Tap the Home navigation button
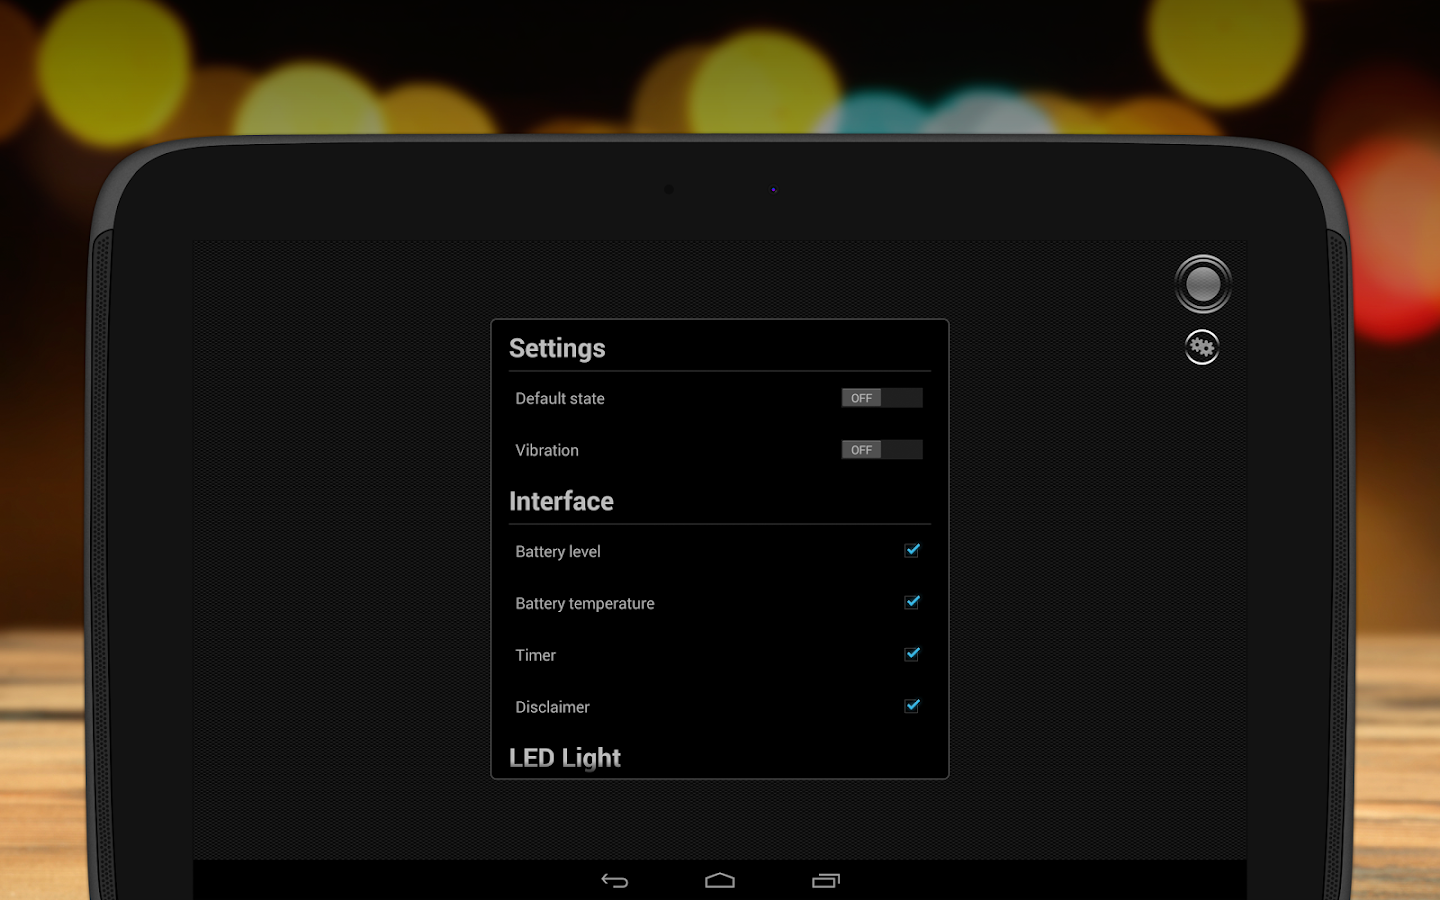The width and height of the screenshot is (1440, 900). click(721, 881)
